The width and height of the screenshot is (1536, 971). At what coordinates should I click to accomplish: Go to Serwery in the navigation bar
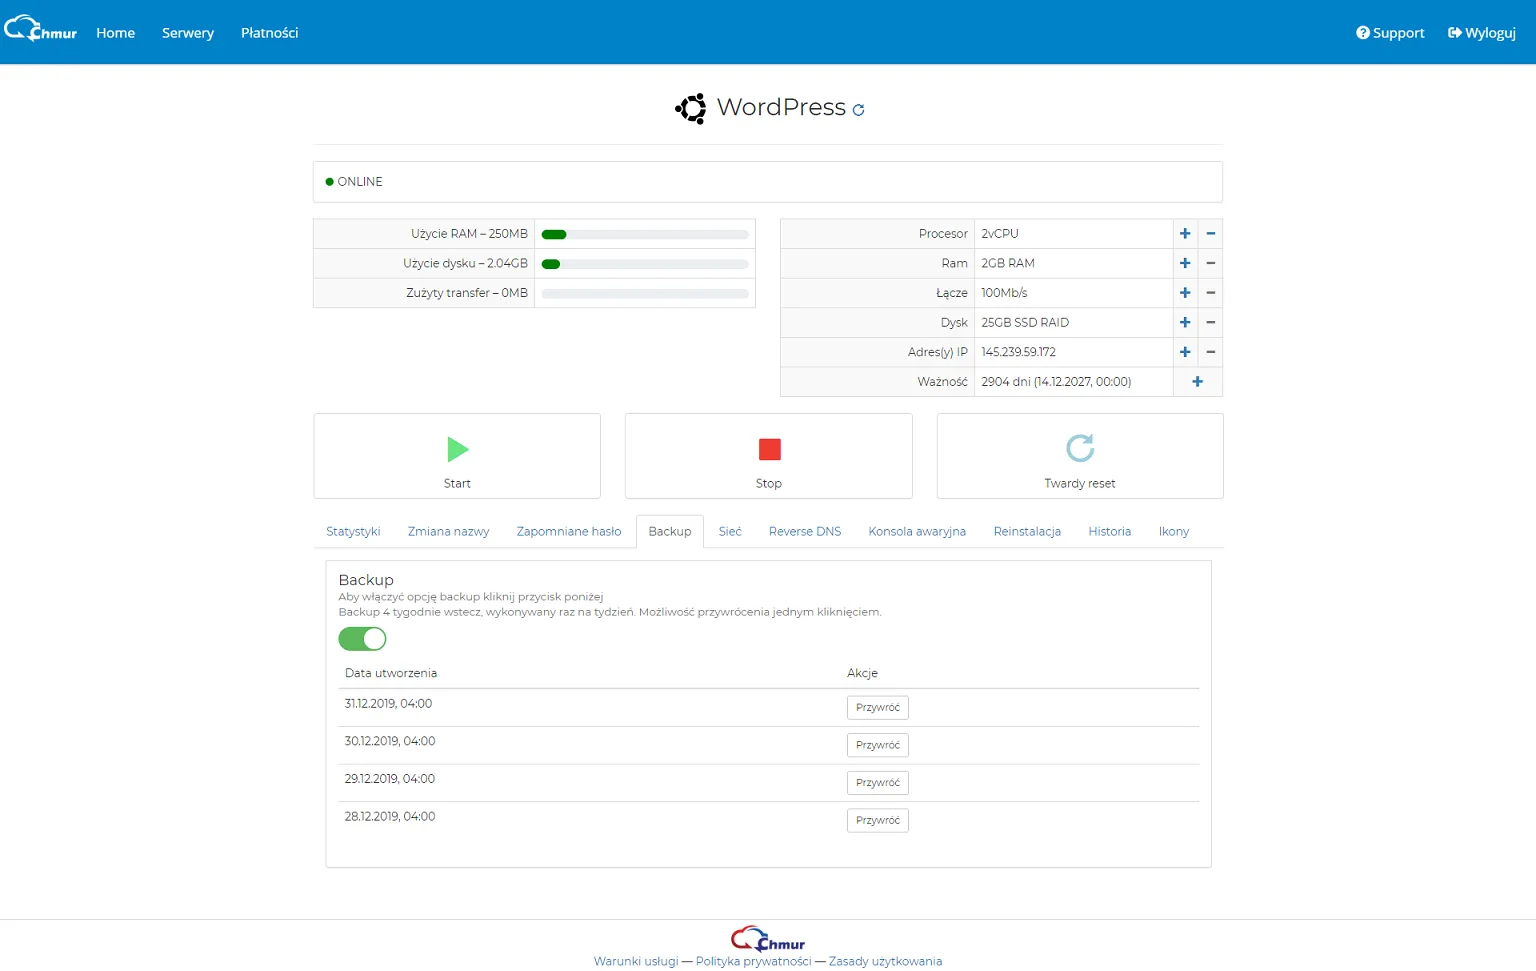pyautogui.click(x=188, y=33)
